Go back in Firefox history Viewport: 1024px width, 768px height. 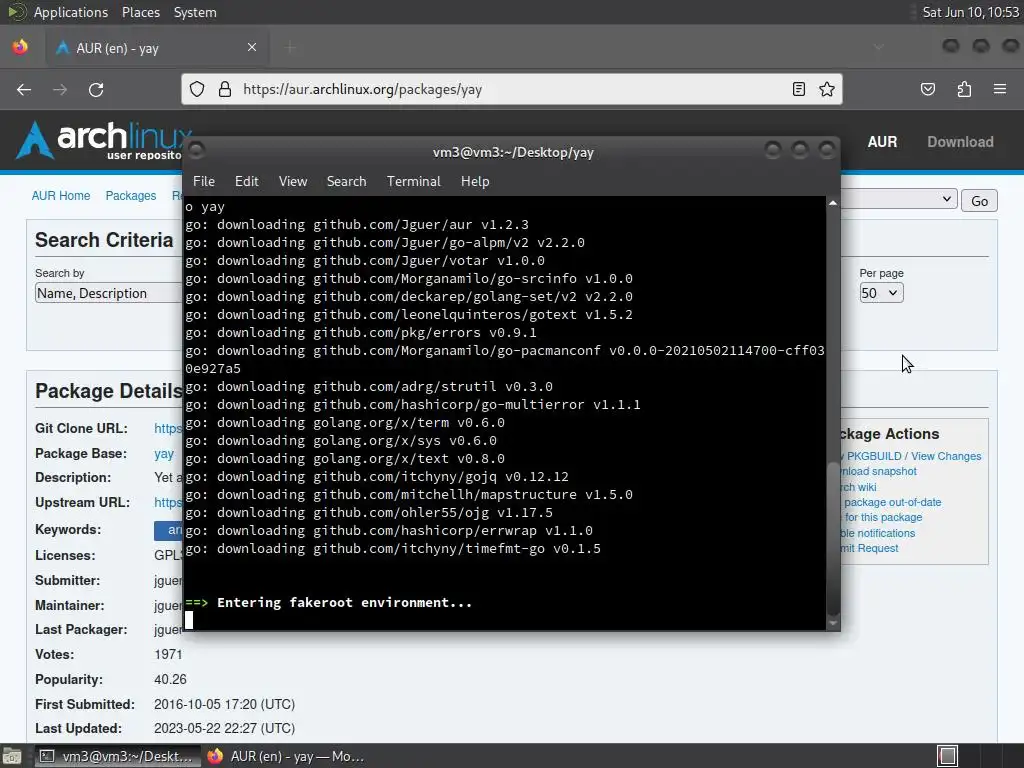point(24,89)
